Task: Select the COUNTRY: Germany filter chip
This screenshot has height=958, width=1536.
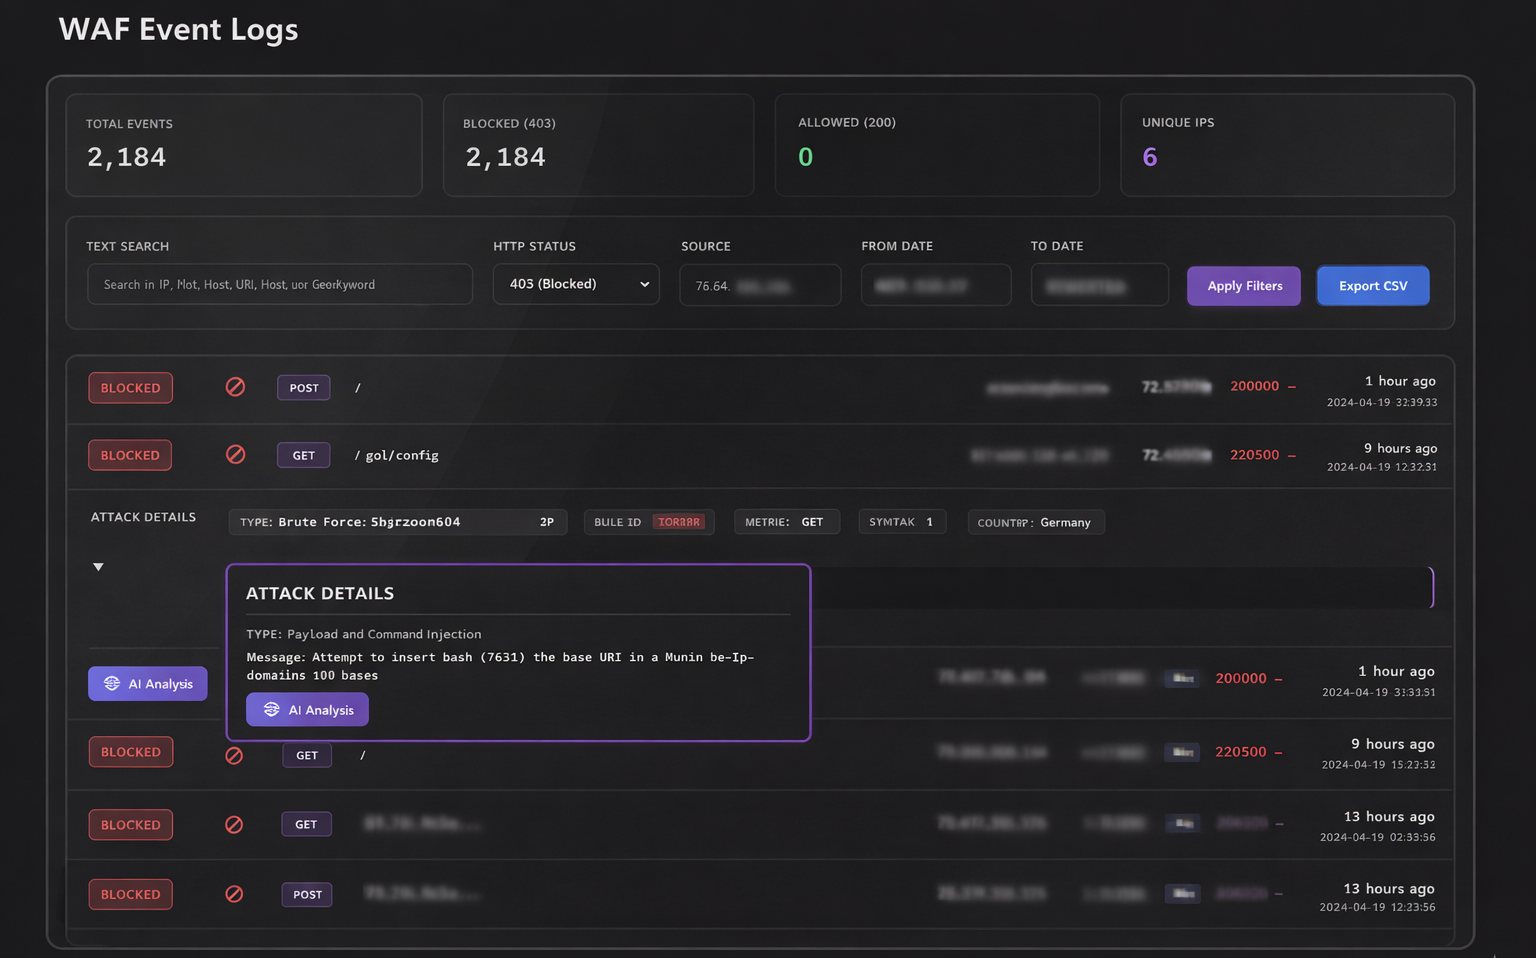Action: [x=1035, y=521]
